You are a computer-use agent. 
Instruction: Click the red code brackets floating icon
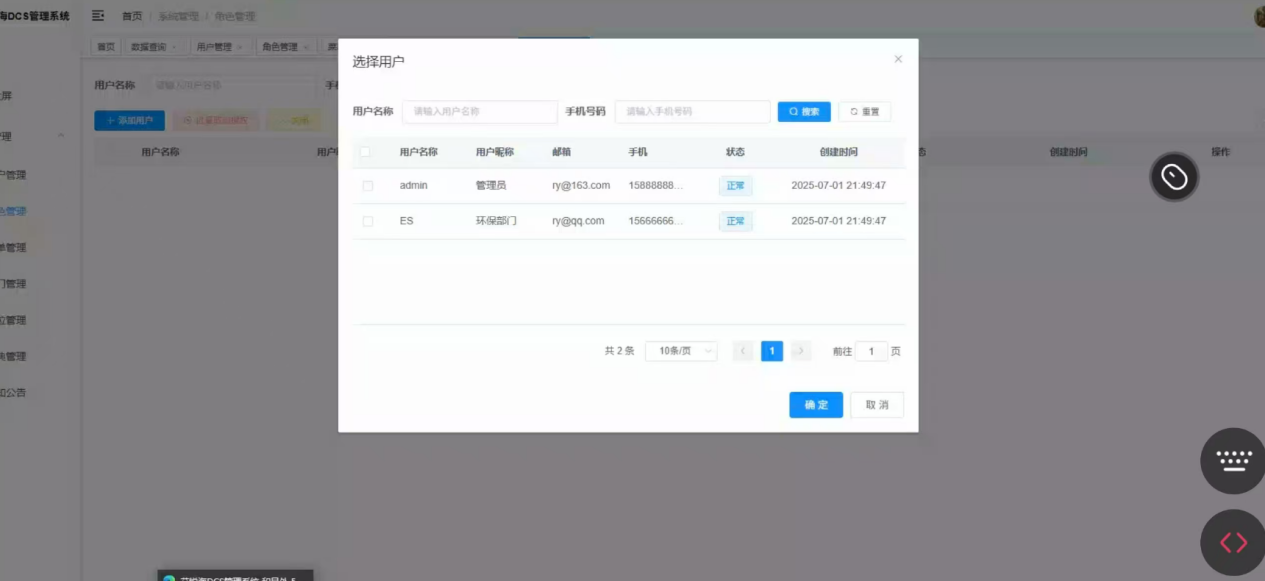coord(1233,543)
